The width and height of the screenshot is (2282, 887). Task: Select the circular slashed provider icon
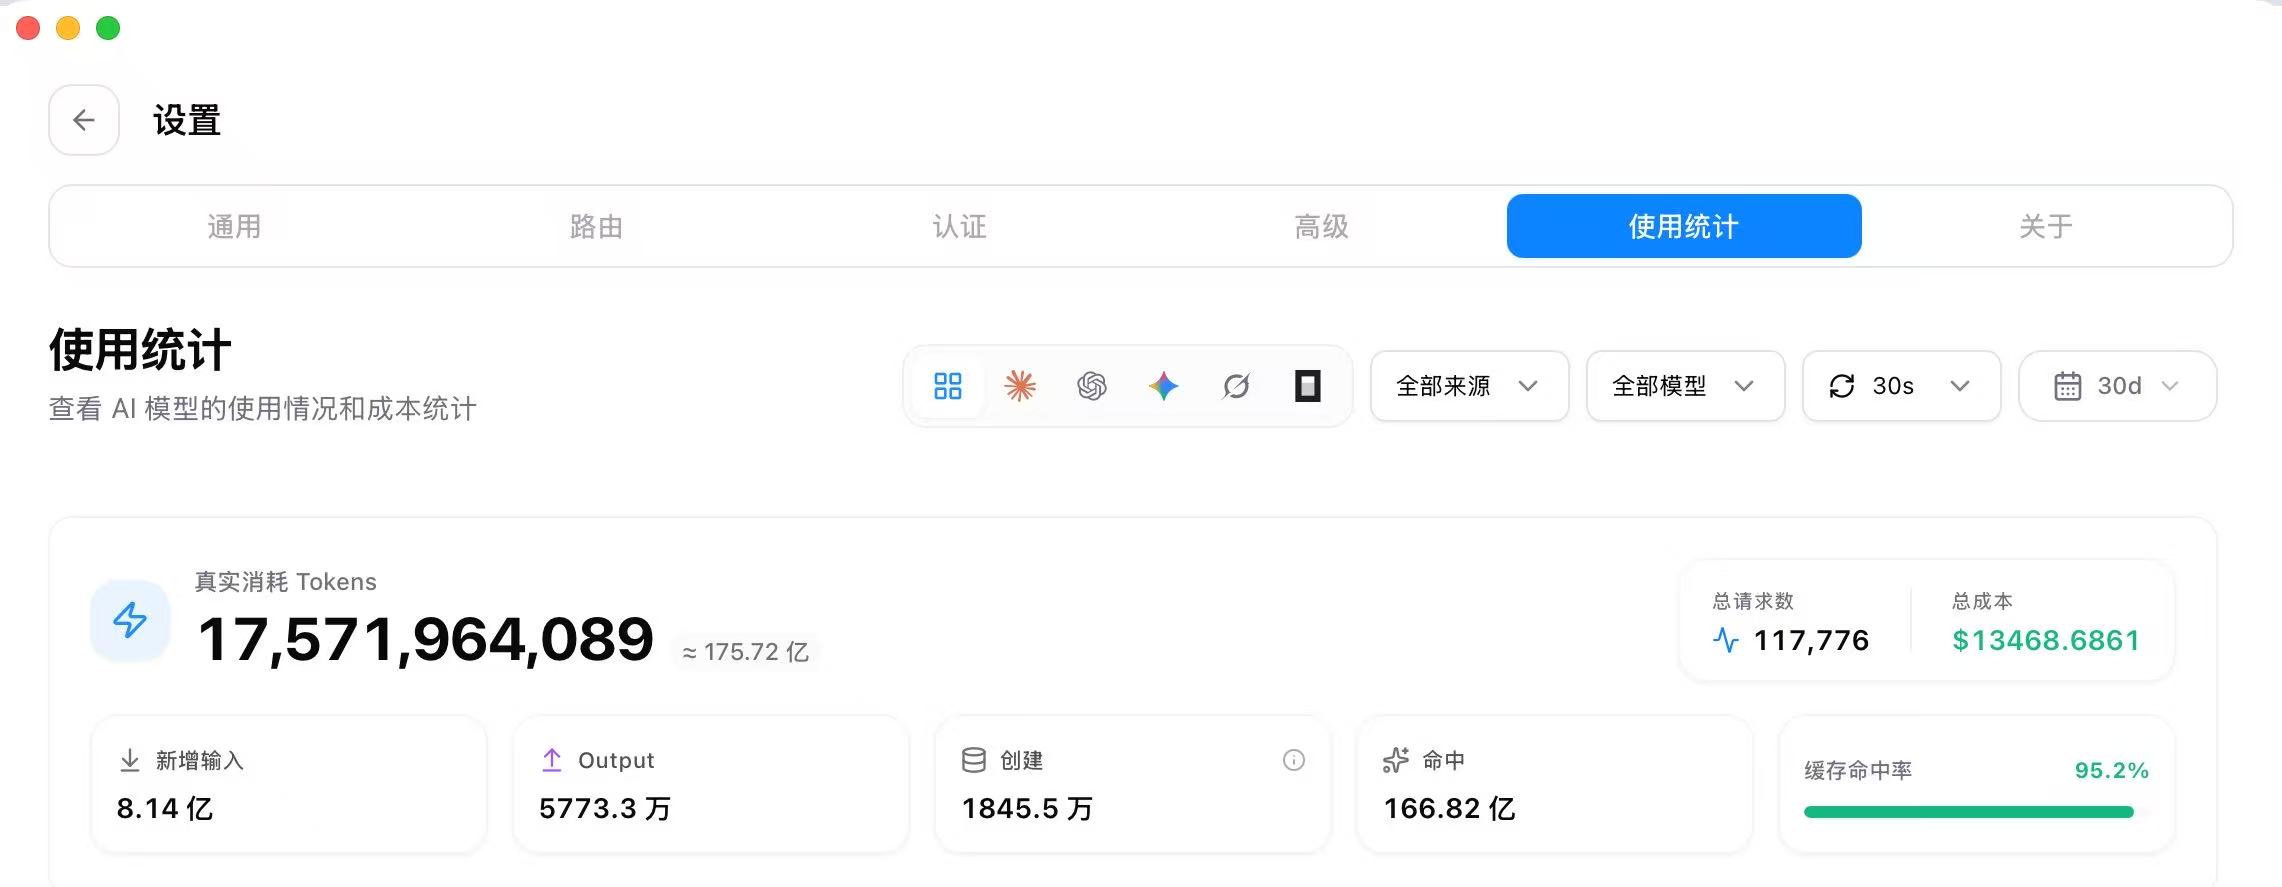click(x=1236, y=386)
